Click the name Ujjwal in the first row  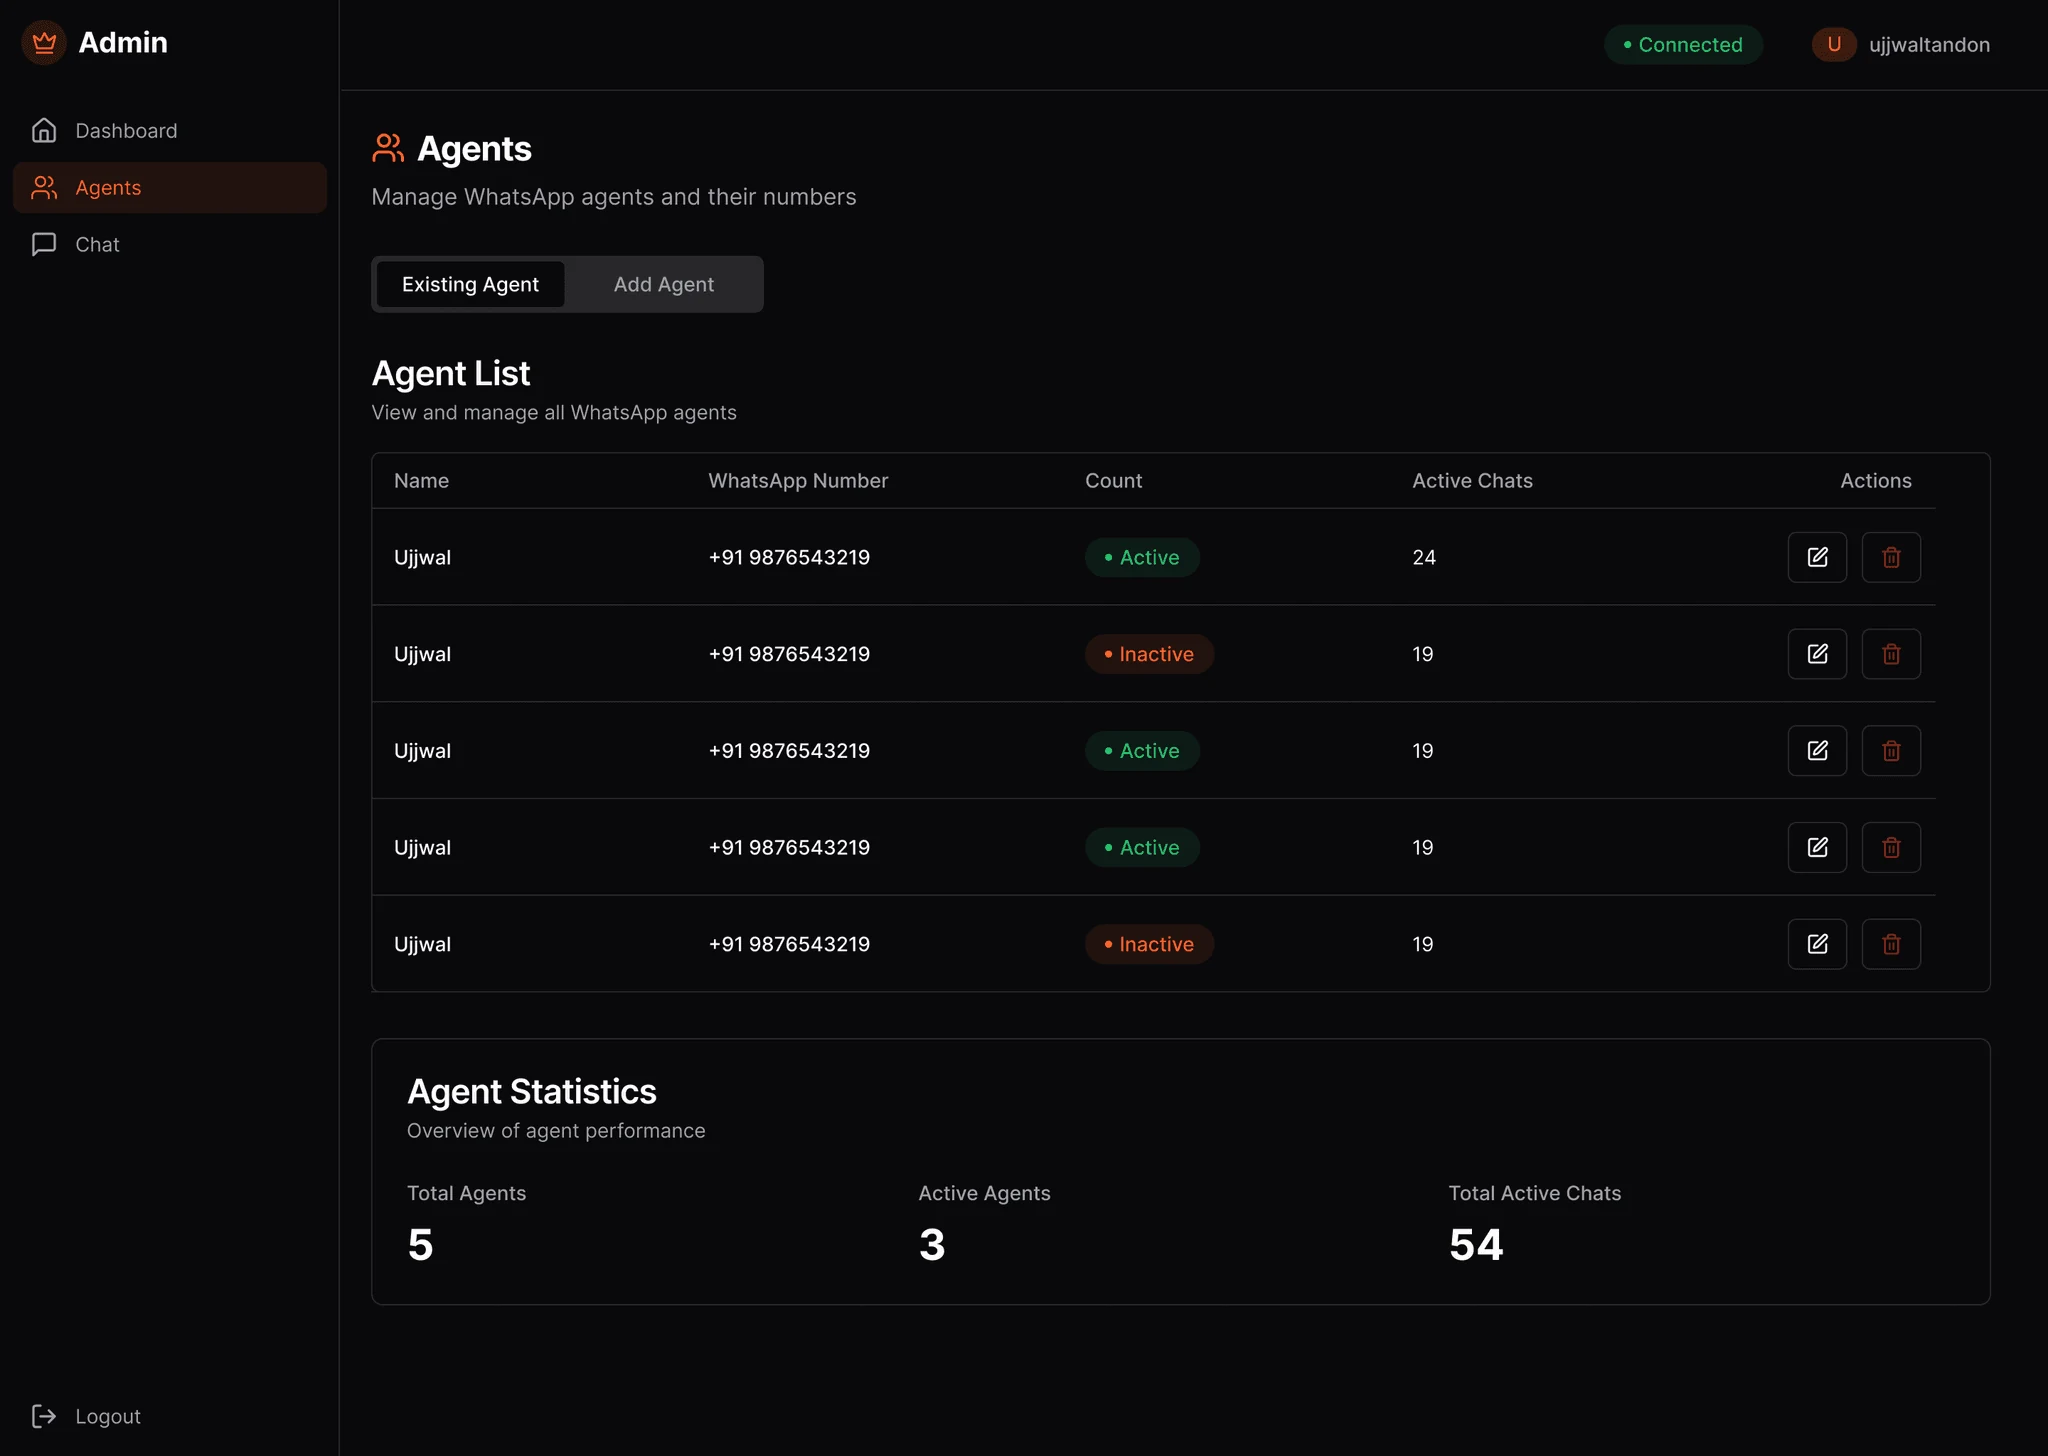pos(422,558)
